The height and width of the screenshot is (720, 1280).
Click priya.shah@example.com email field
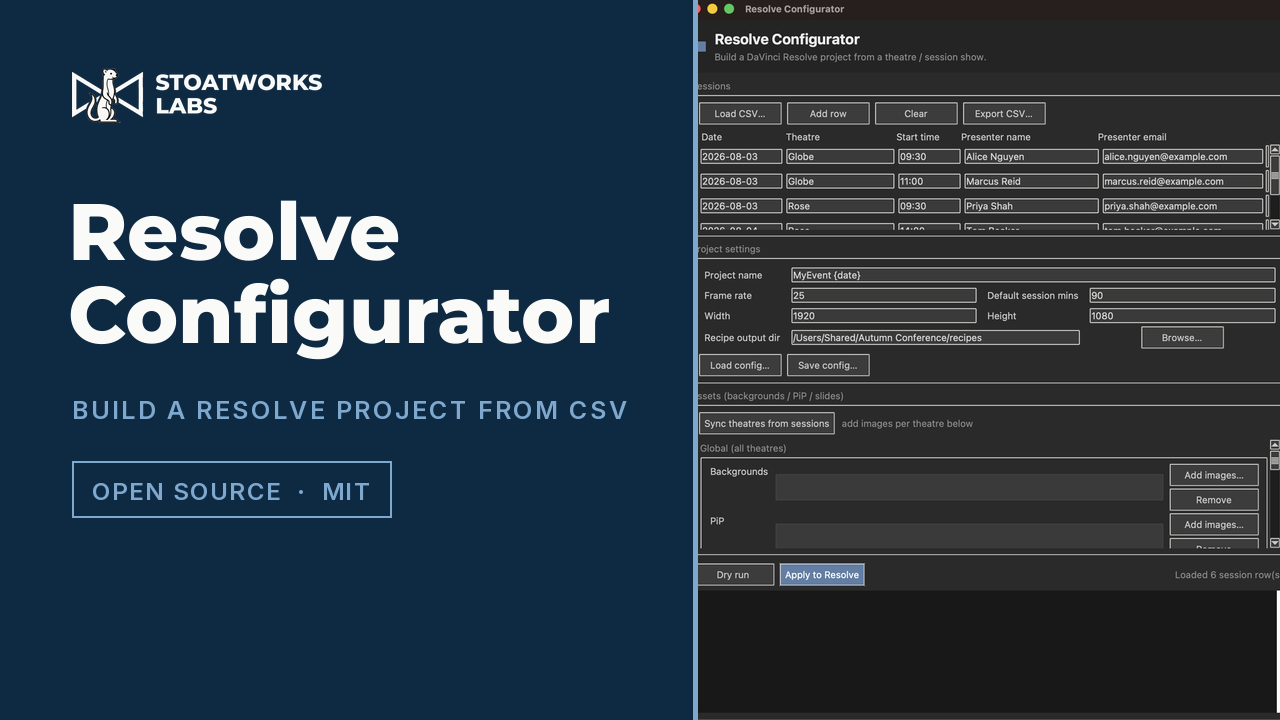[x=1182, y=206]
